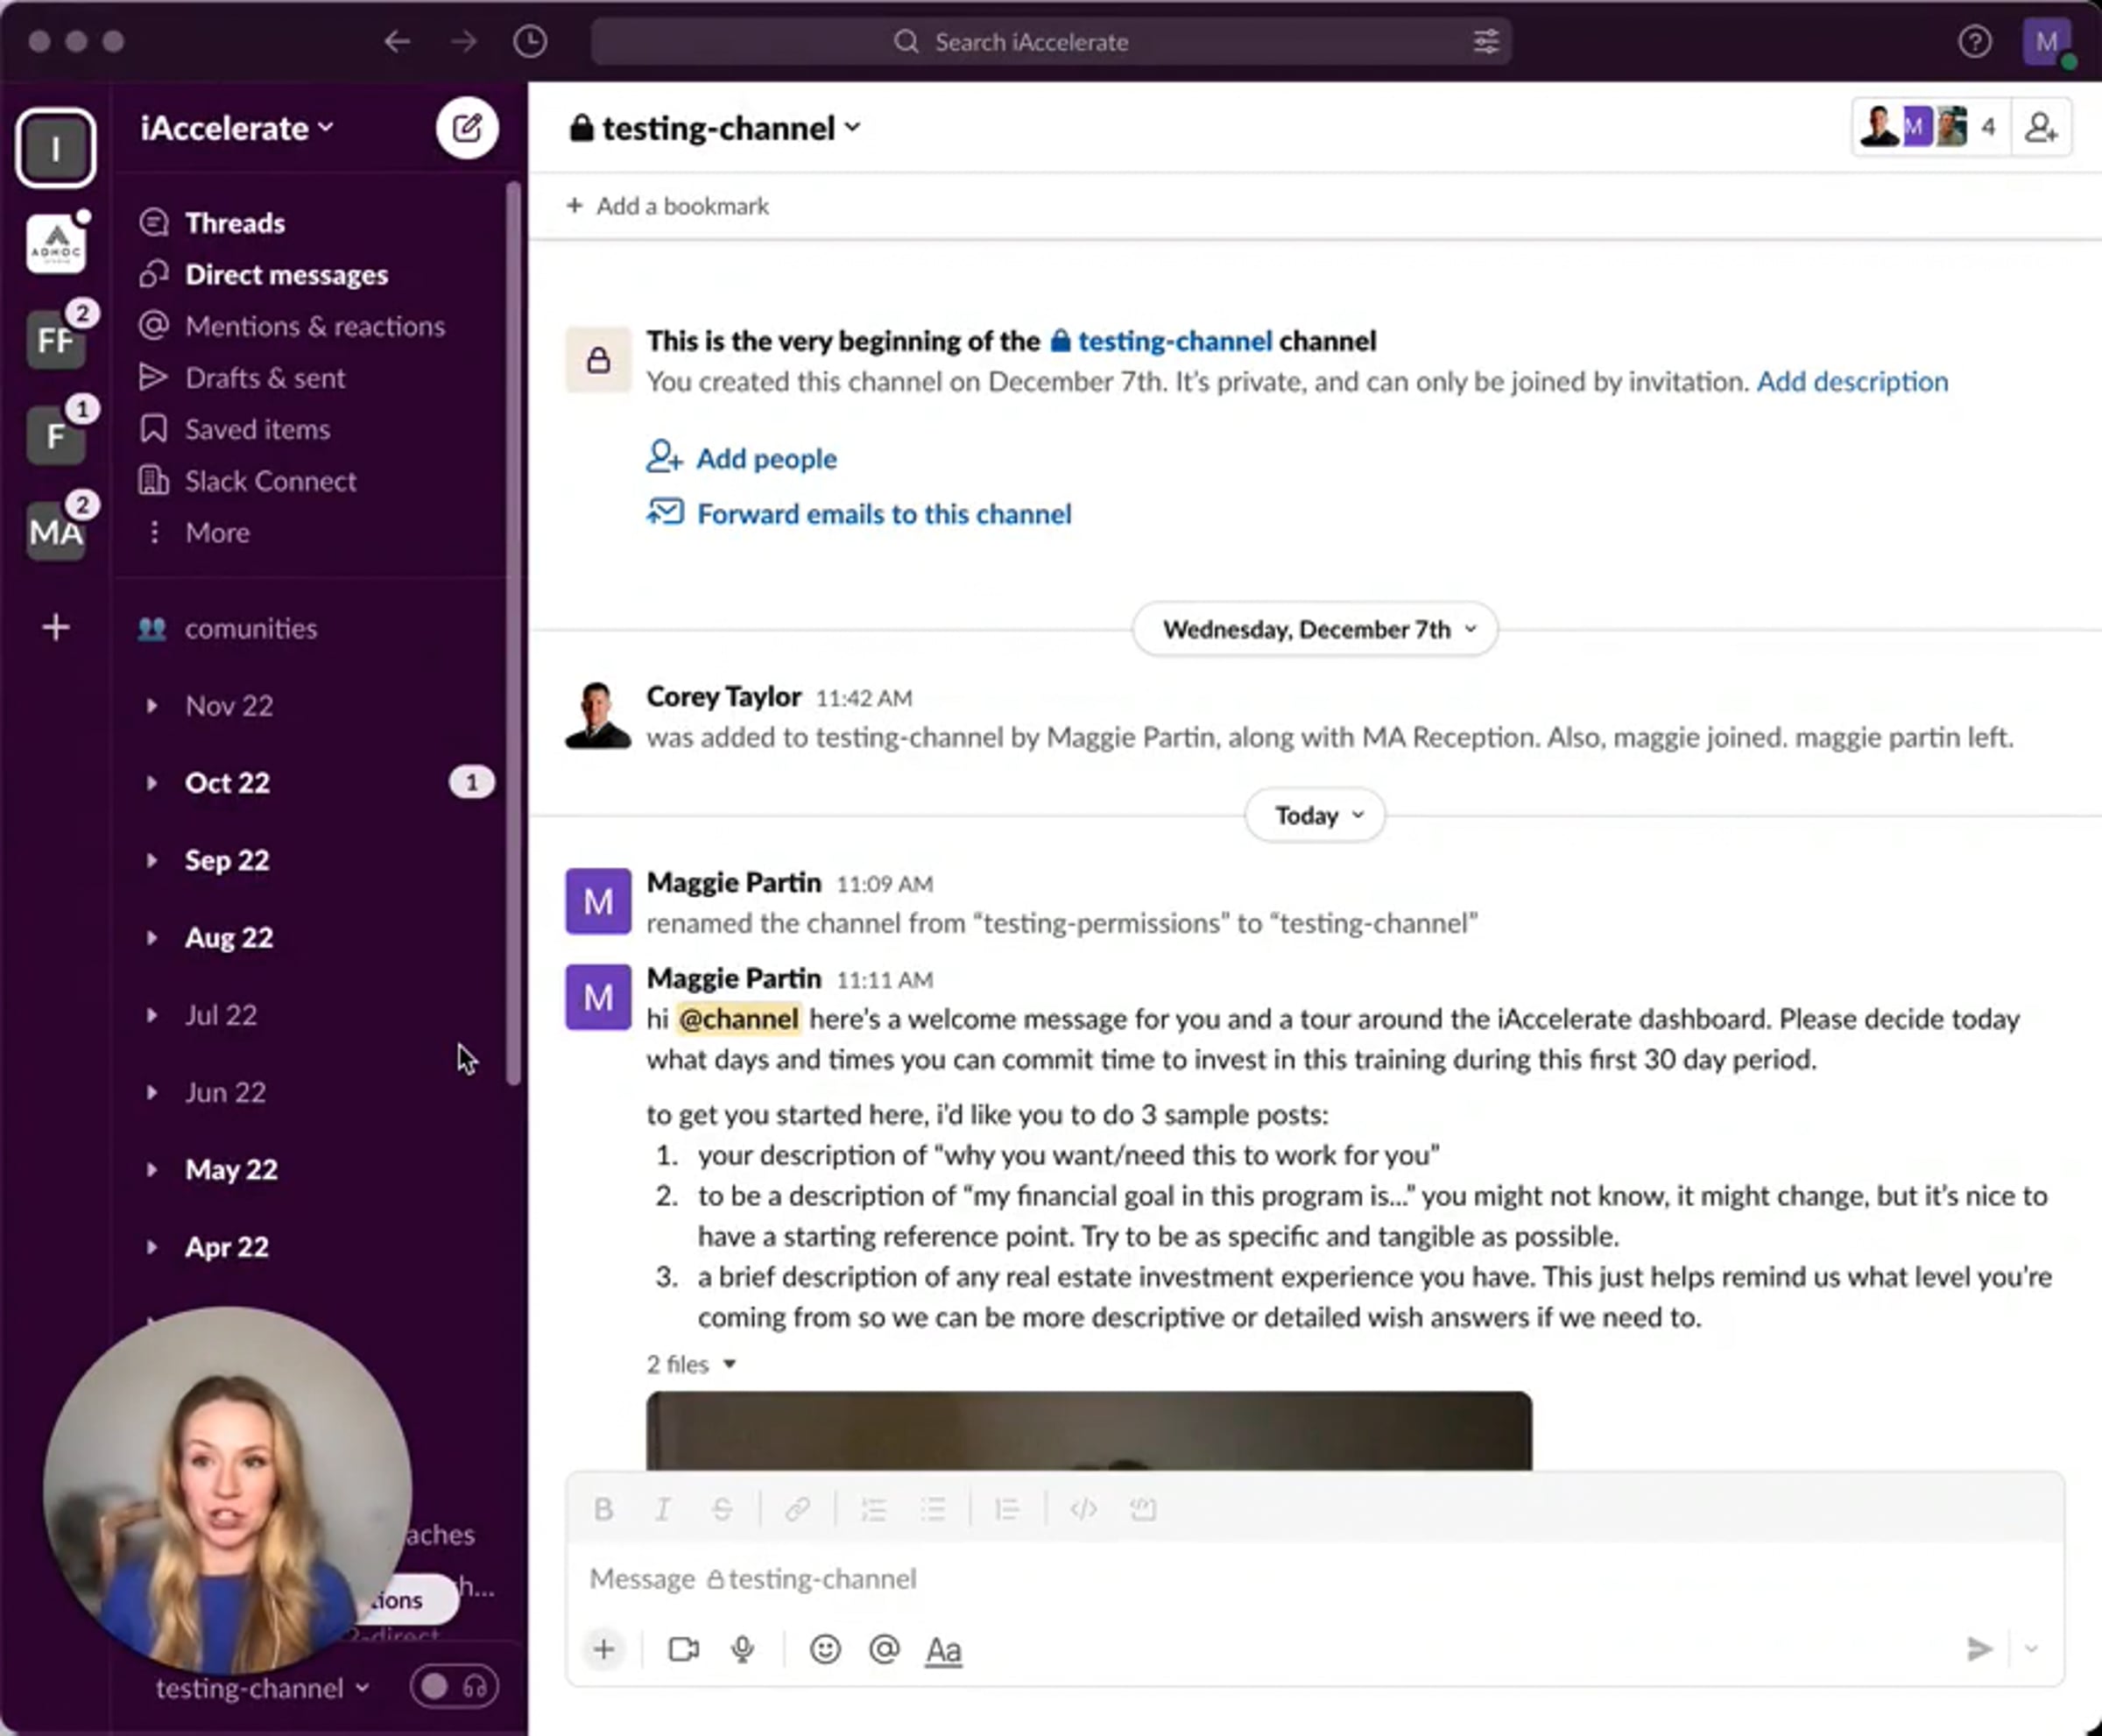Image resolution: width=2102 pixels, height=1736 pixels.
Task: Open search filter options icon
Action: click(1486, 42)
